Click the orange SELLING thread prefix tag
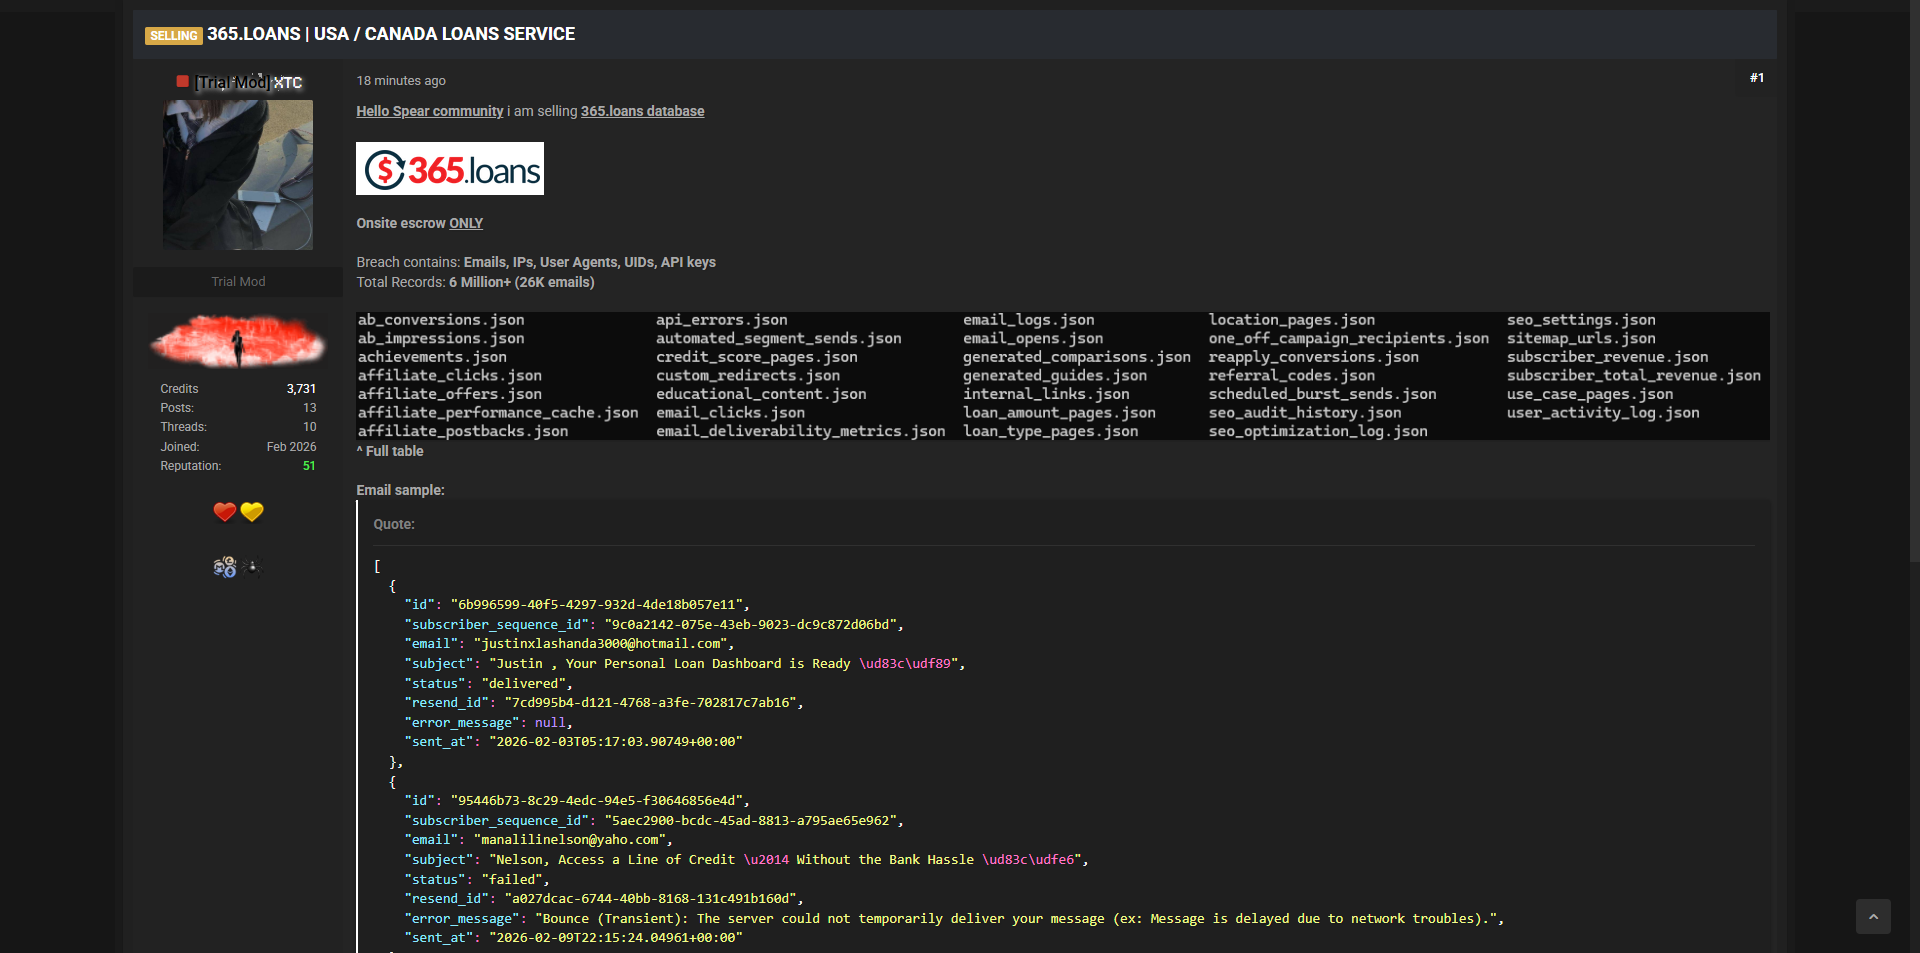Image resolution: width=1920 pixels, height=953 pixels. (x=174, y=35)
